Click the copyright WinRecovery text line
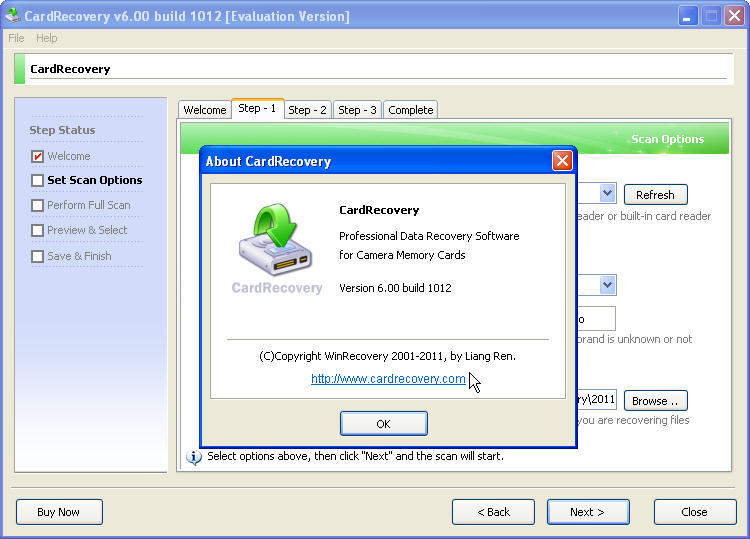 (387, 356)
